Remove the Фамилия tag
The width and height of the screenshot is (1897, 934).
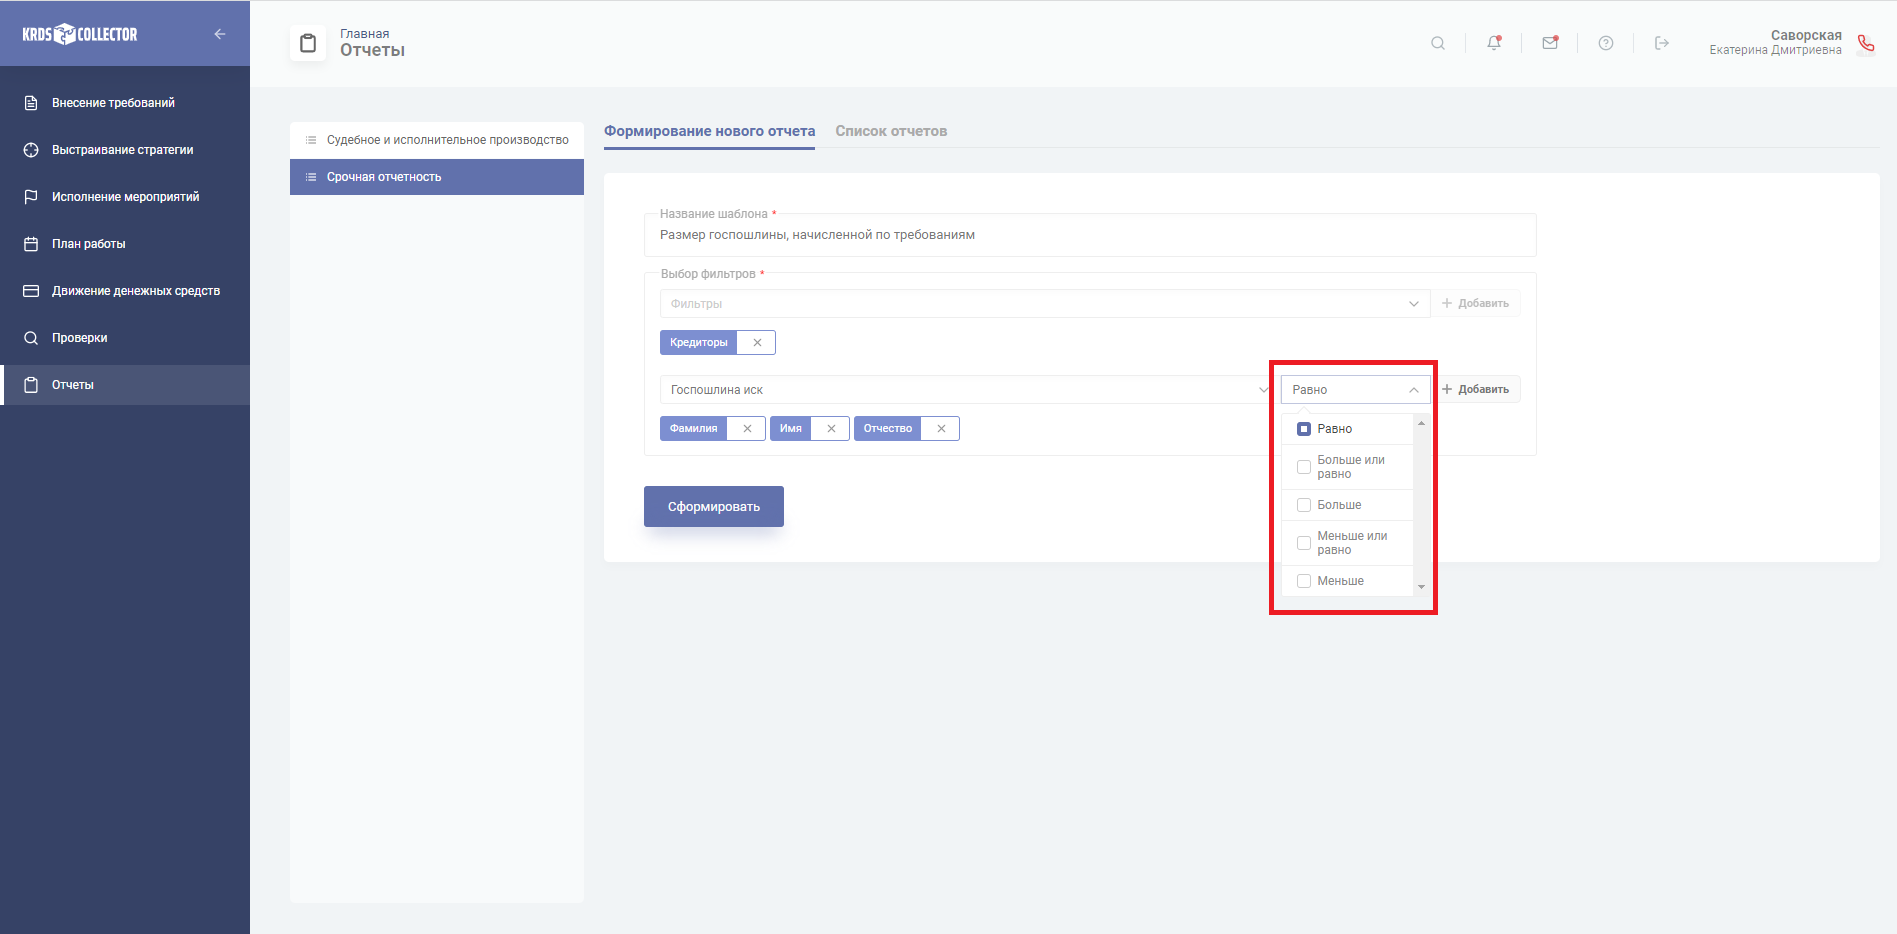point(747,429)
